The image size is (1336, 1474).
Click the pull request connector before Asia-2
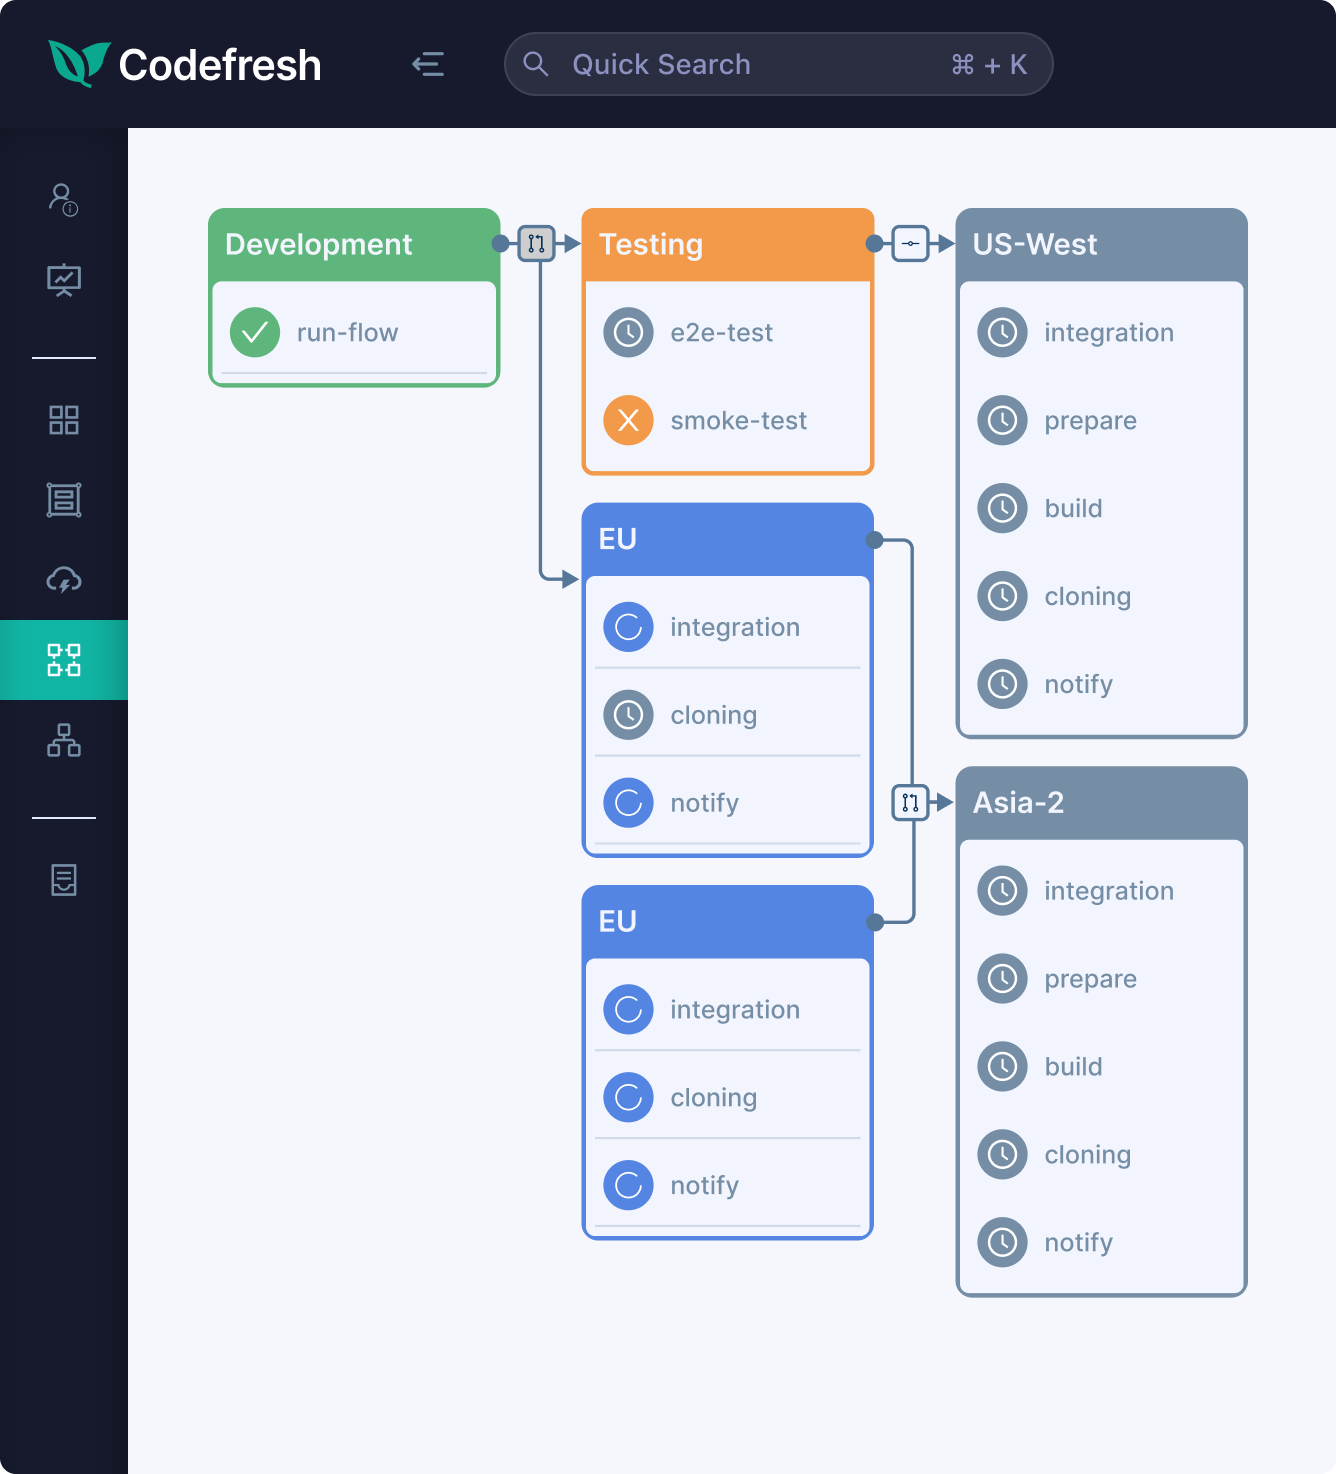(911, 802)
